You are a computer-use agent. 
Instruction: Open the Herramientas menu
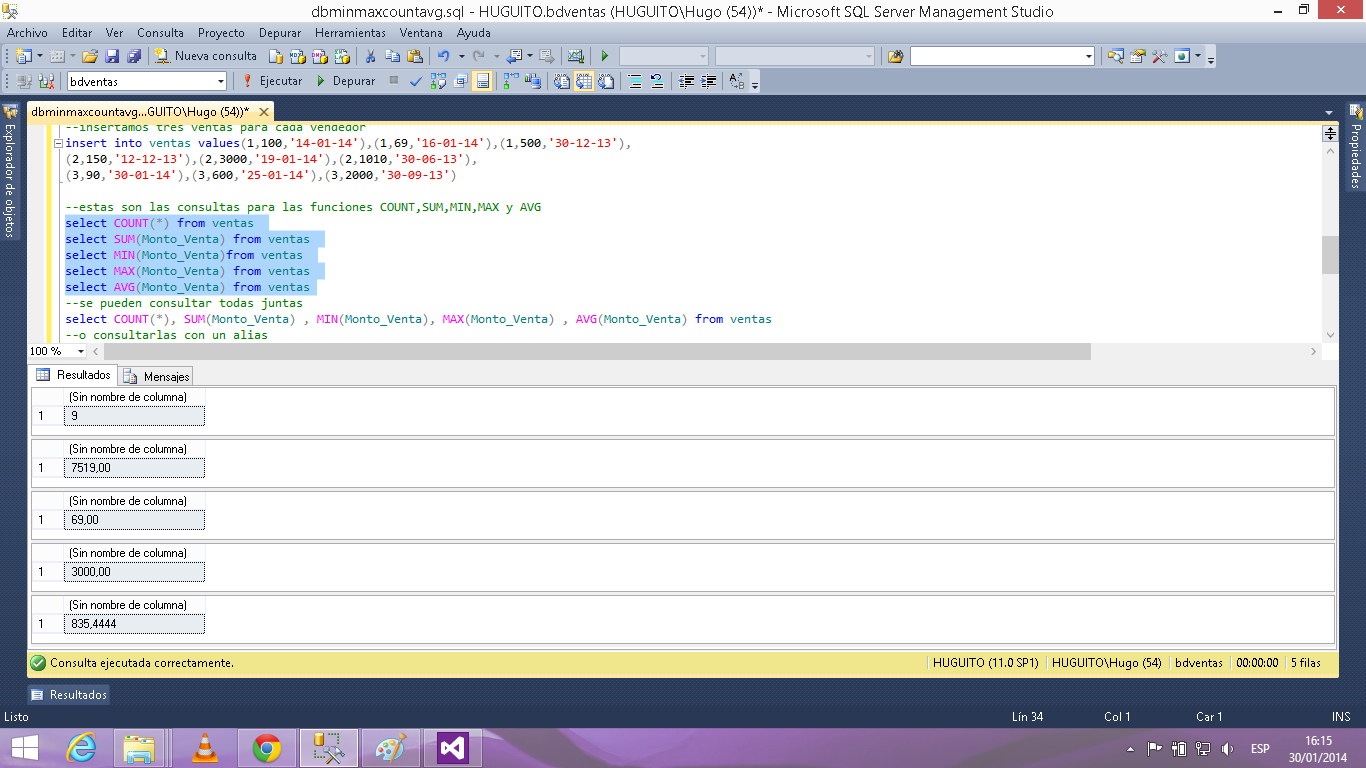(350, 33)
